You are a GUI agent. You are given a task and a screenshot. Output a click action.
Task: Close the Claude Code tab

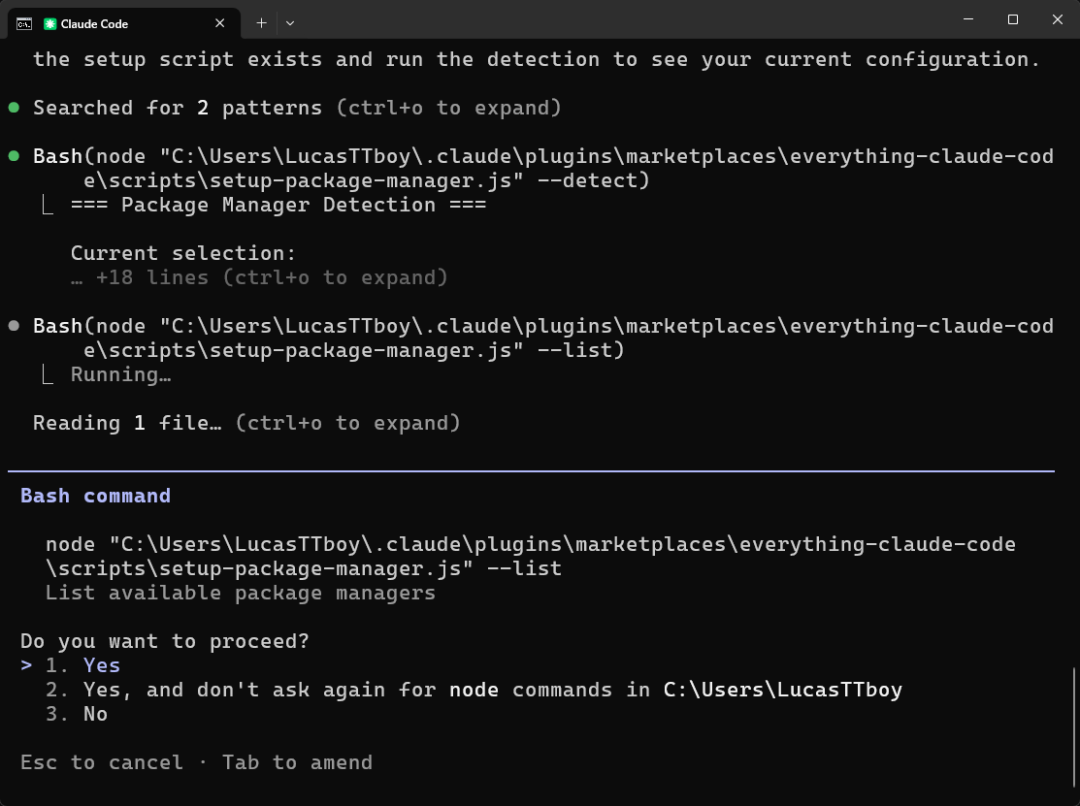pyautogui.click(x=220, y=23)
